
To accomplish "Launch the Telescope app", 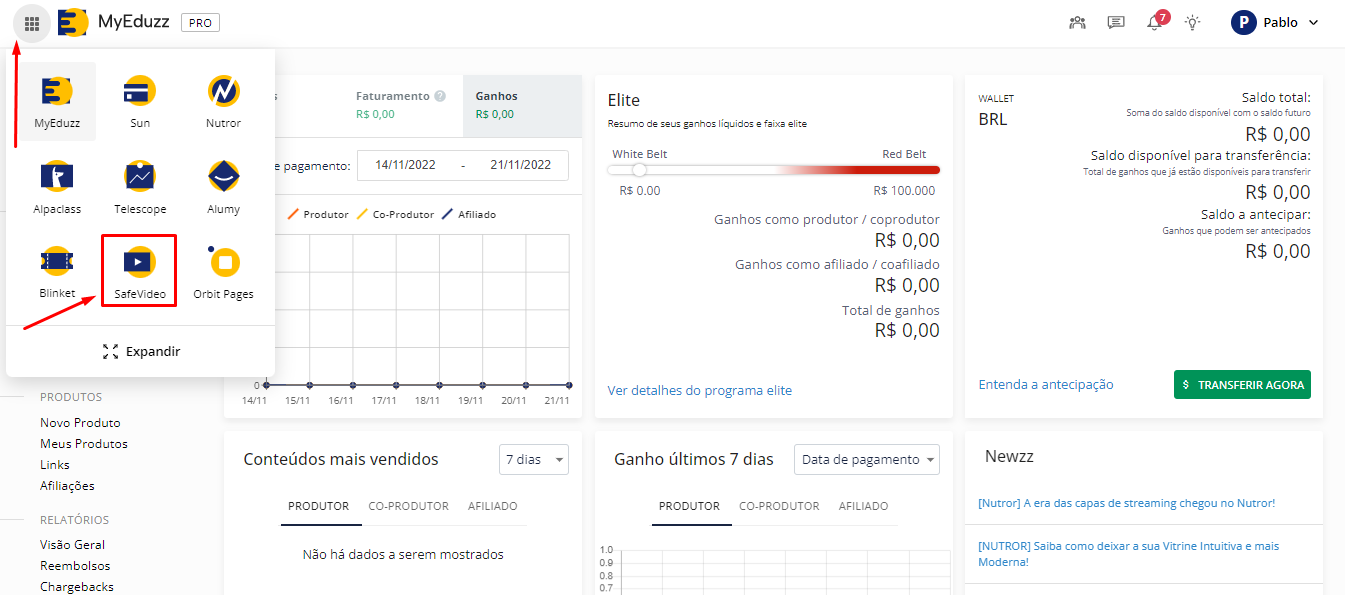I will click(139, 186).
